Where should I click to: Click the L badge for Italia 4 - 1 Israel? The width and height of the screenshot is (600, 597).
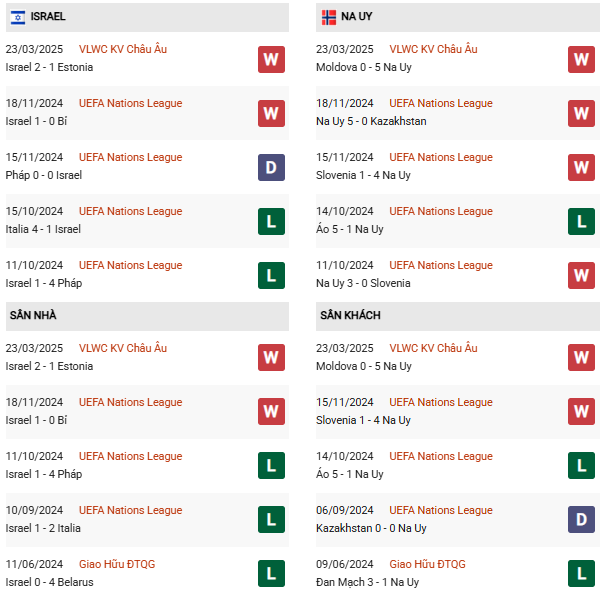(271, 221)
